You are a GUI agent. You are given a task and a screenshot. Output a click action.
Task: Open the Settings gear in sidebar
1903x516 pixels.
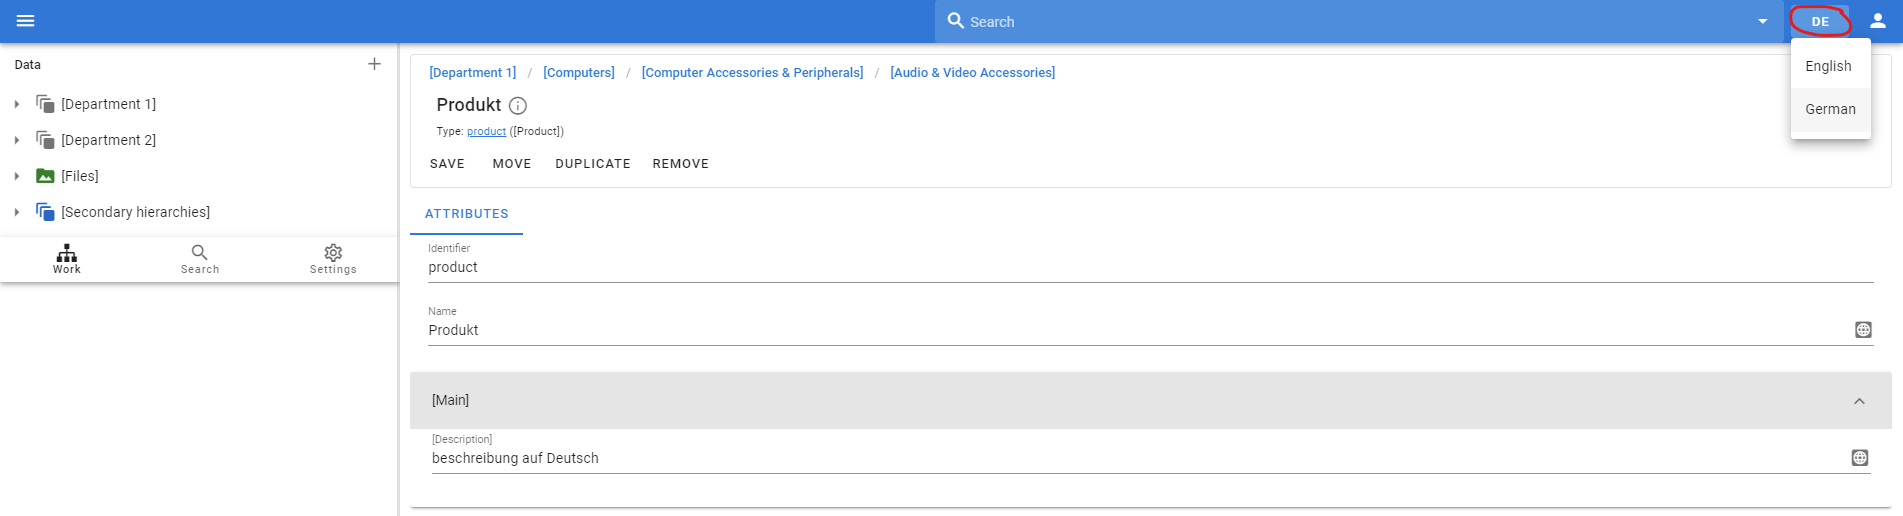point(333,258)
